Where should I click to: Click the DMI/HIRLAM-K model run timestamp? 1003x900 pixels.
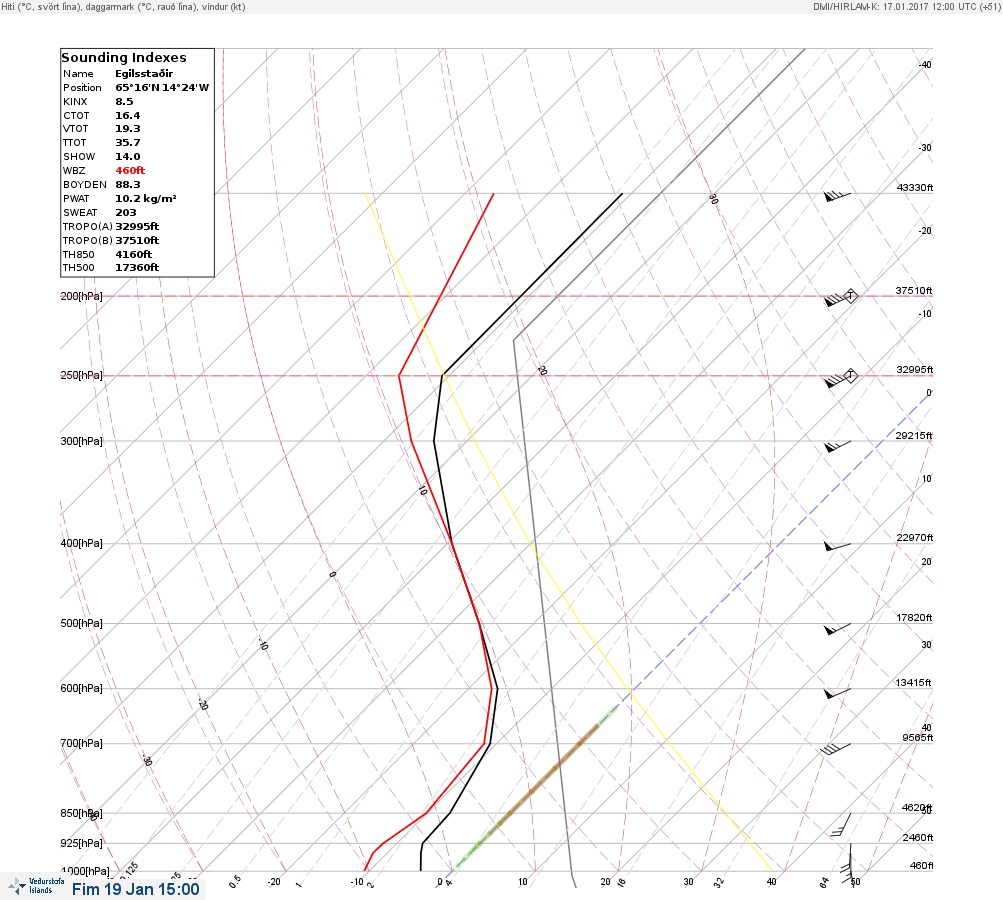click(906, 6)
